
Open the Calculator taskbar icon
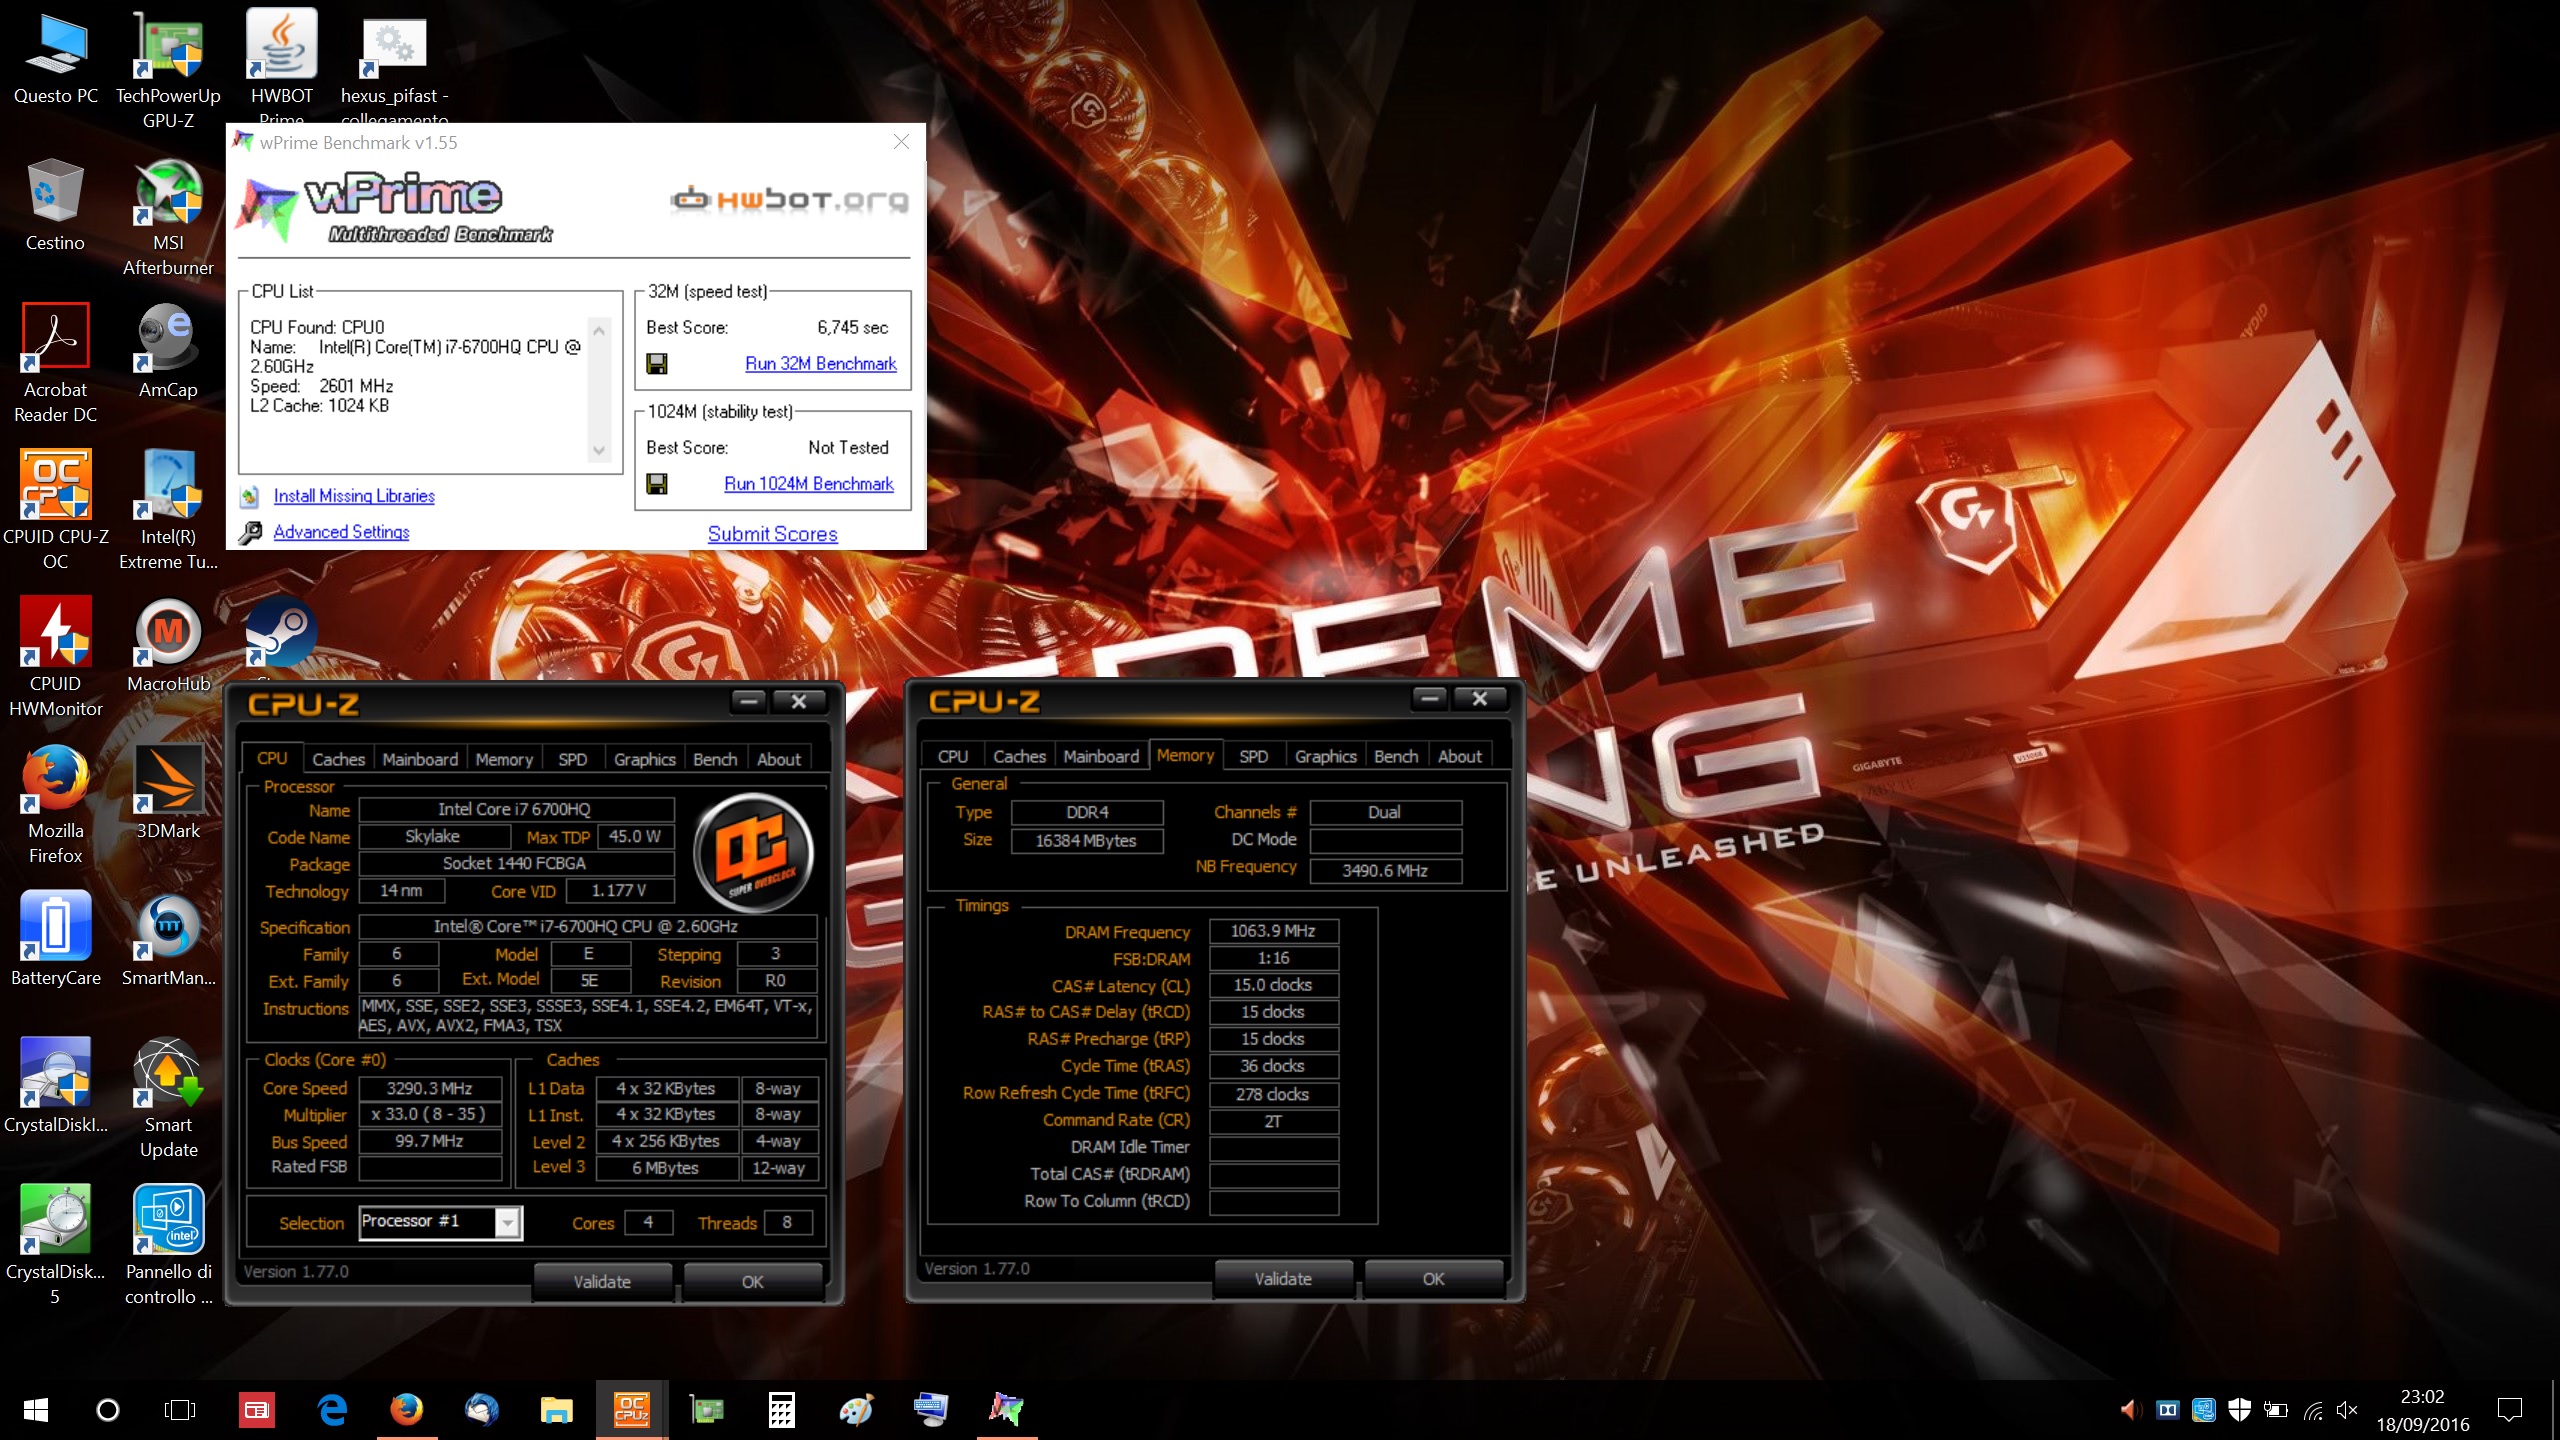point(781,1410)
